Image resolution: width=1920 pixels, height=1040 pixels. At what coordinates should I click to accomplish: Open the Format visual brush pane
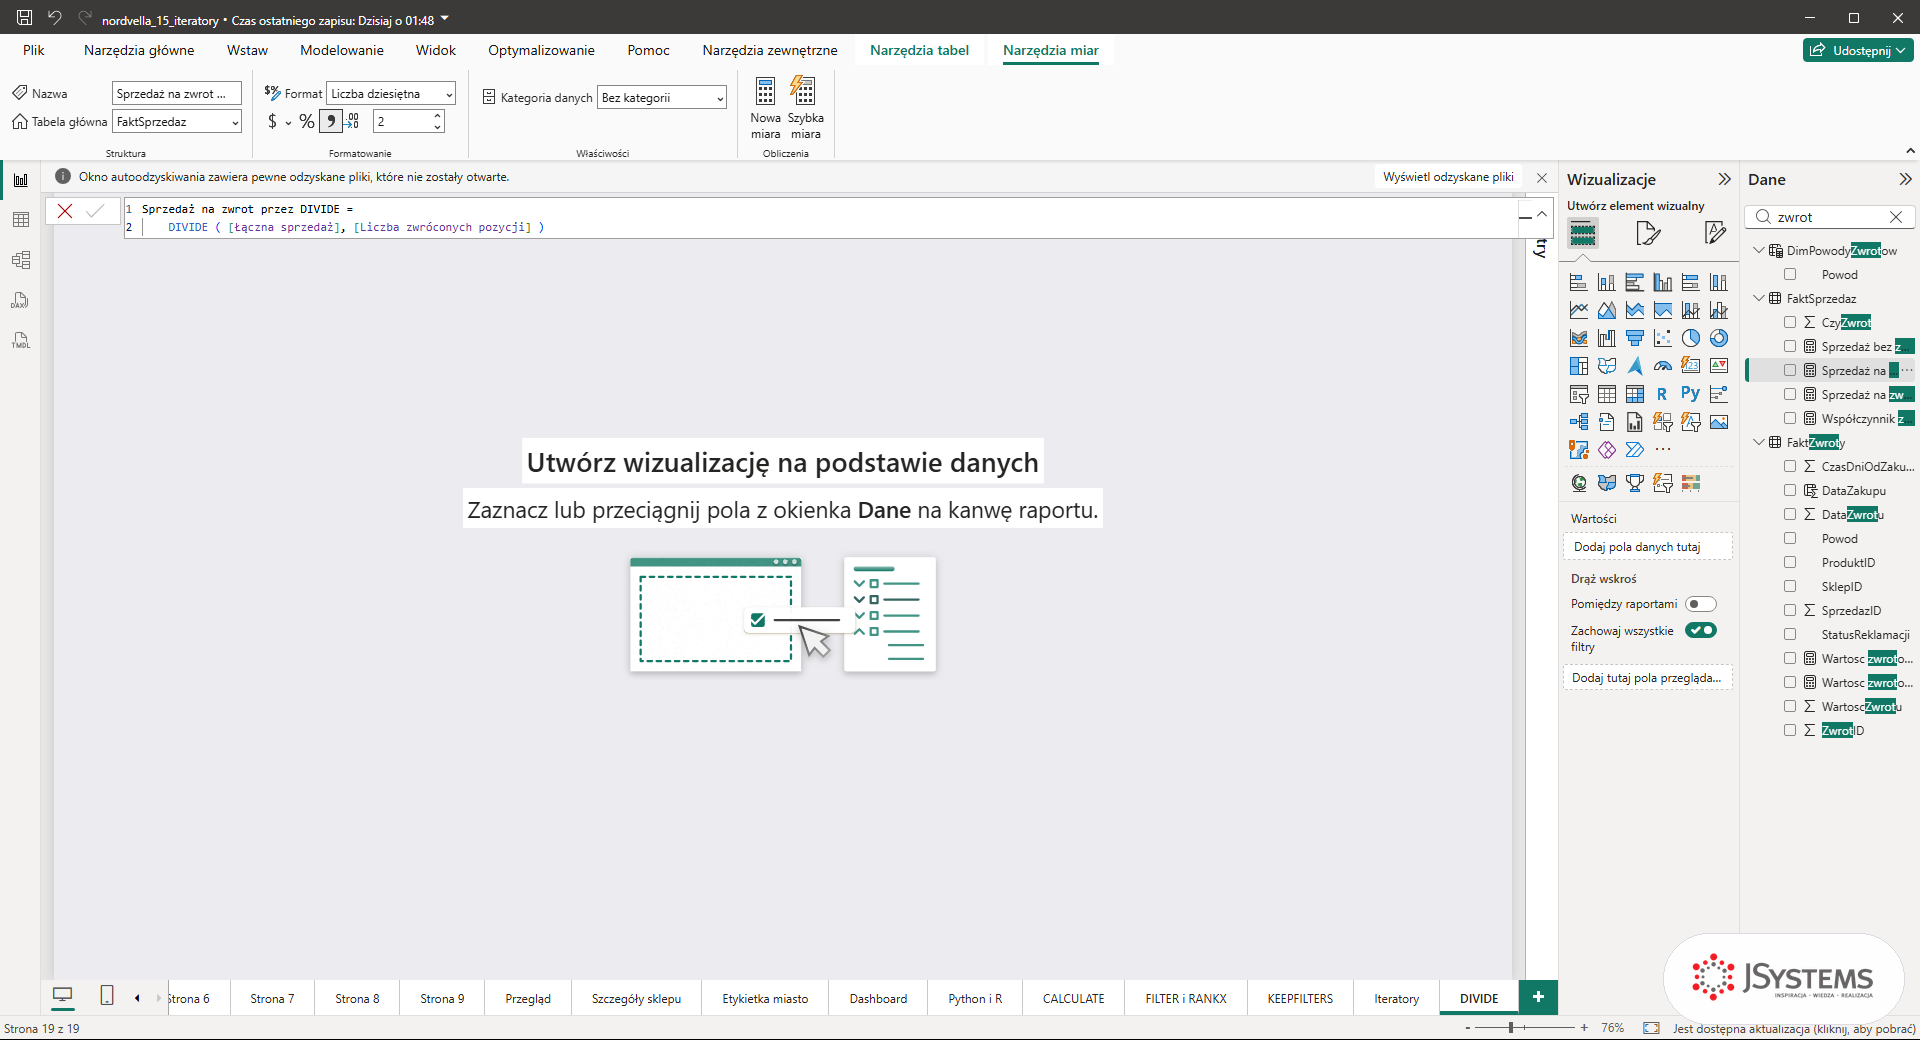pyautogui.click(x=1648, y=234)
